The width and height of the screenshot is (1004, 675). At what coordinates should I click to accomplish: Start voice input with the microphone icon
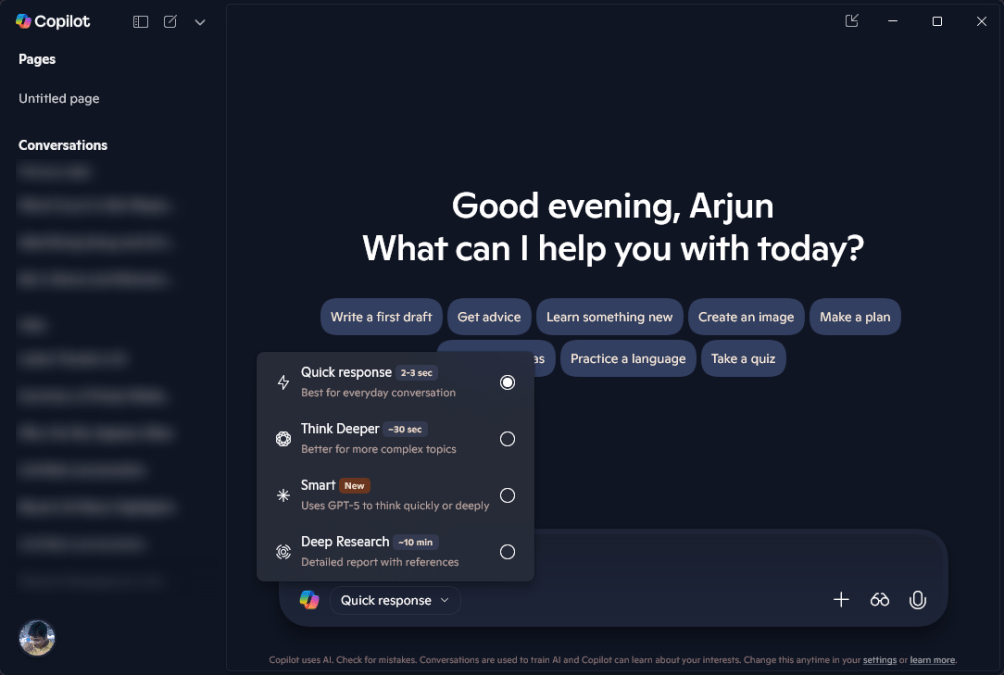tap(917, 599)
